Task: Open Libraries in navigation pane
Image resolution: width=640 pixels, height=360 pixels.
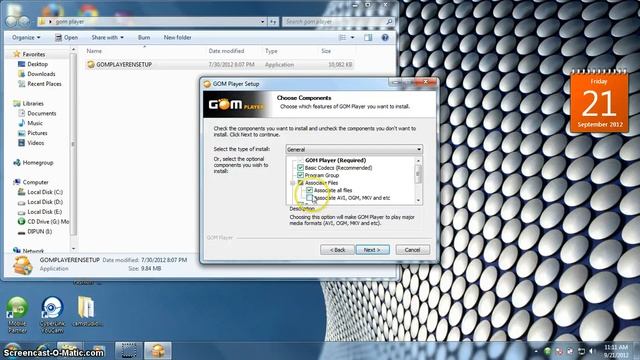Action: point(33,104)
